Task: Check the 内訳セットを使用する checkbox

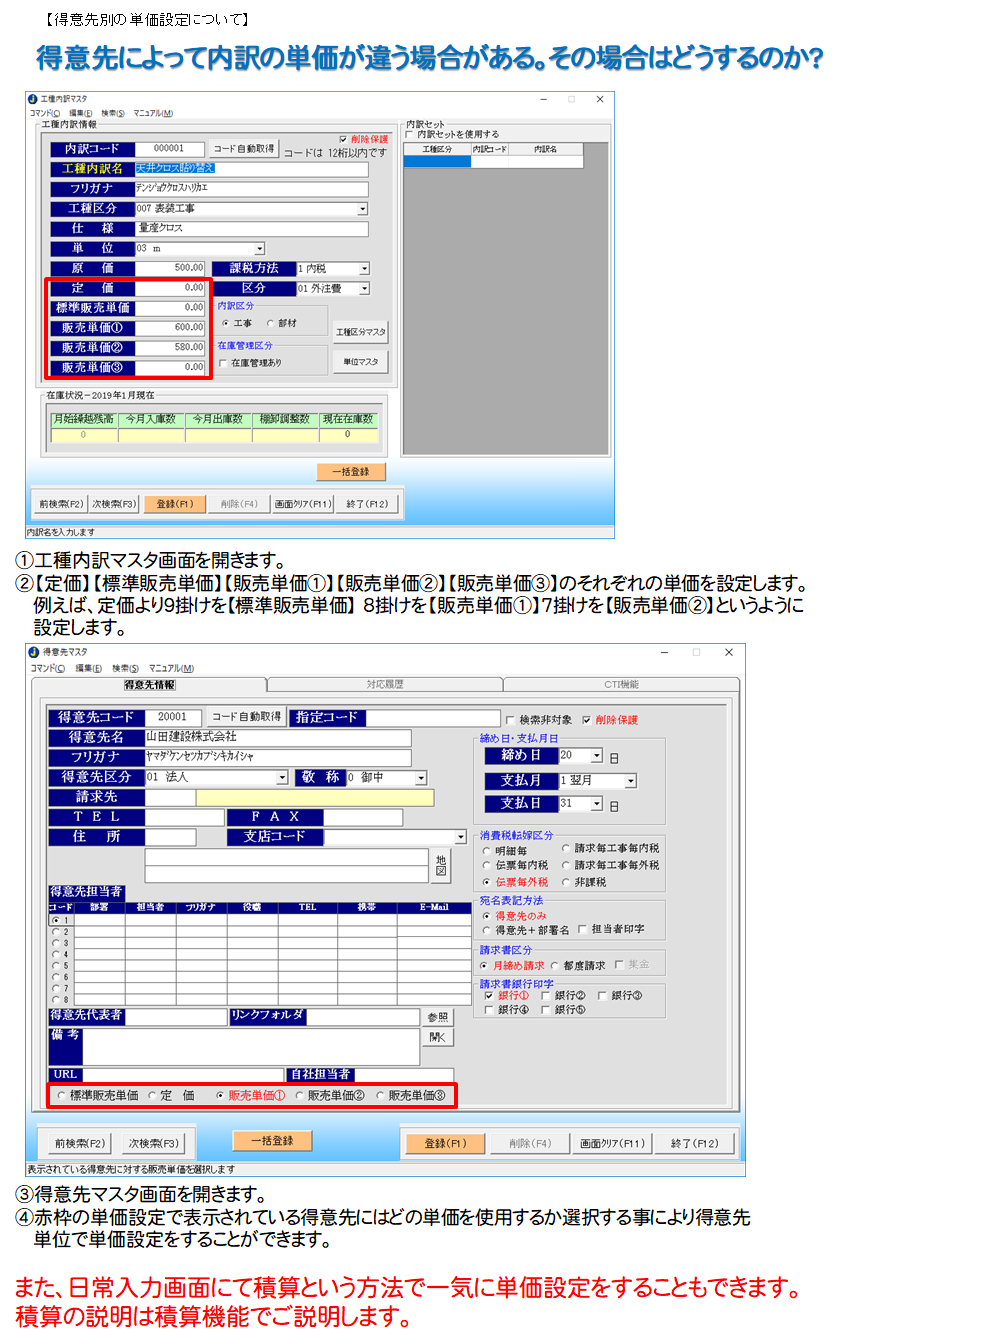Action: 409,134
